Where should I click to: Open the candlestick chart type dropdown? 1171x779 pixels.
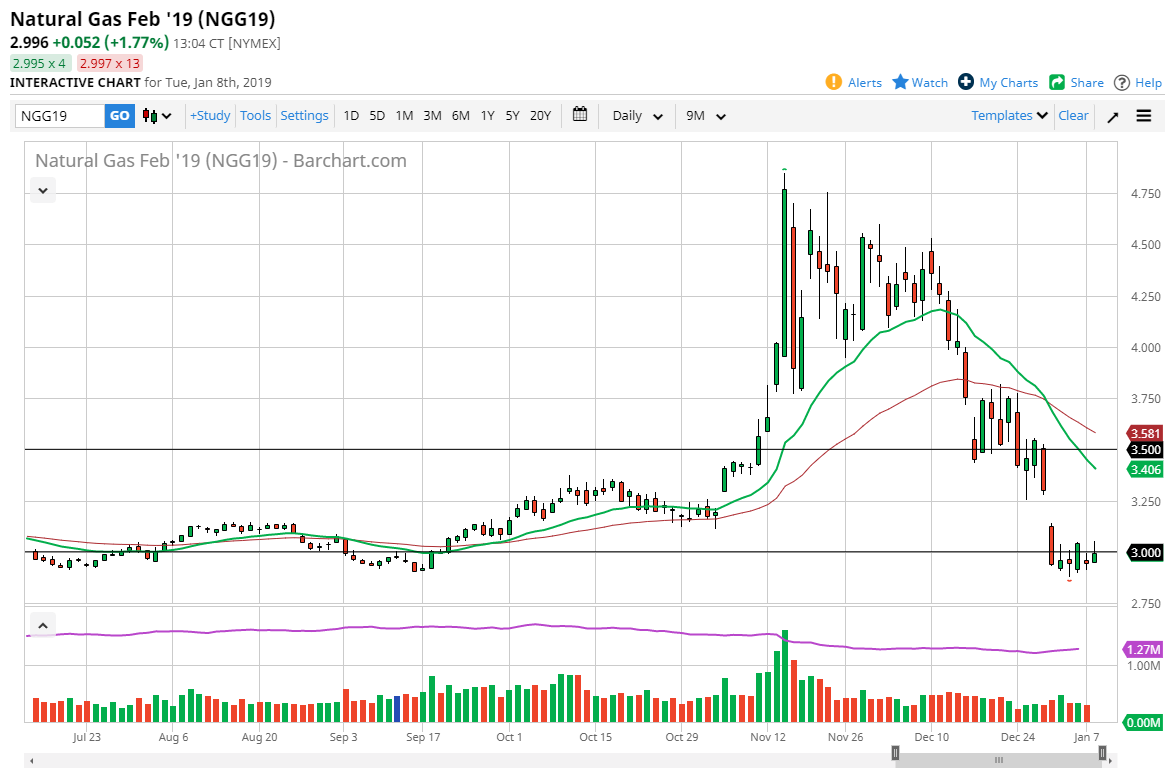pyautogui.click(x=157, y=116)
